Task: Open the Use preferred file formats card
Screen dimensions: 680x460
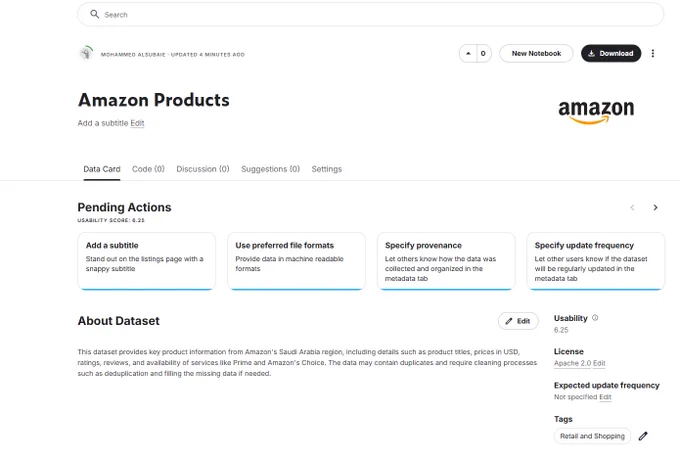Action: pyautogui.click(x=296, y=261)
